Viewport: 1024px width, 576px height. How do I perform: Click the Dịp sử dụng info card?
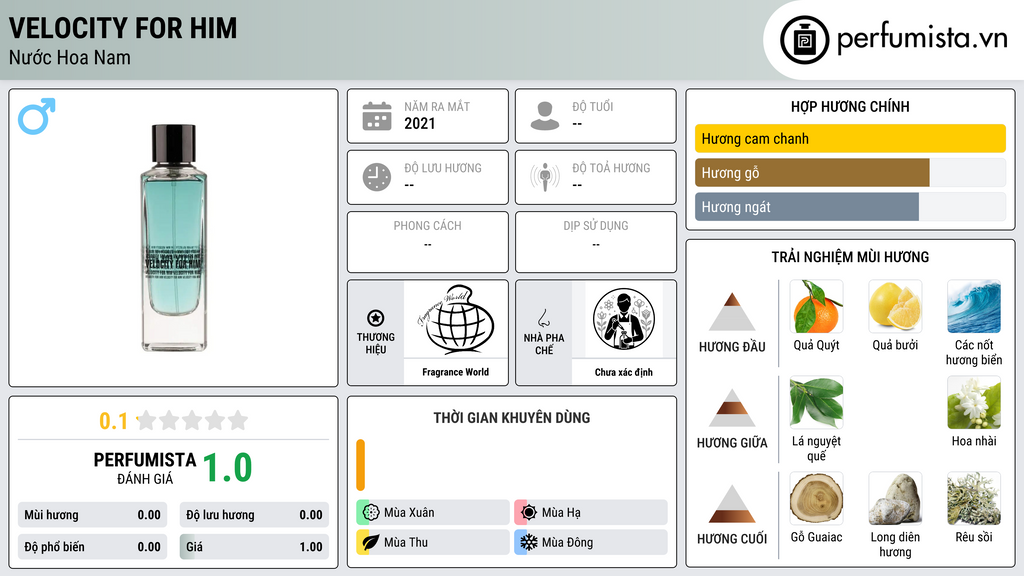tap(596, 242)
